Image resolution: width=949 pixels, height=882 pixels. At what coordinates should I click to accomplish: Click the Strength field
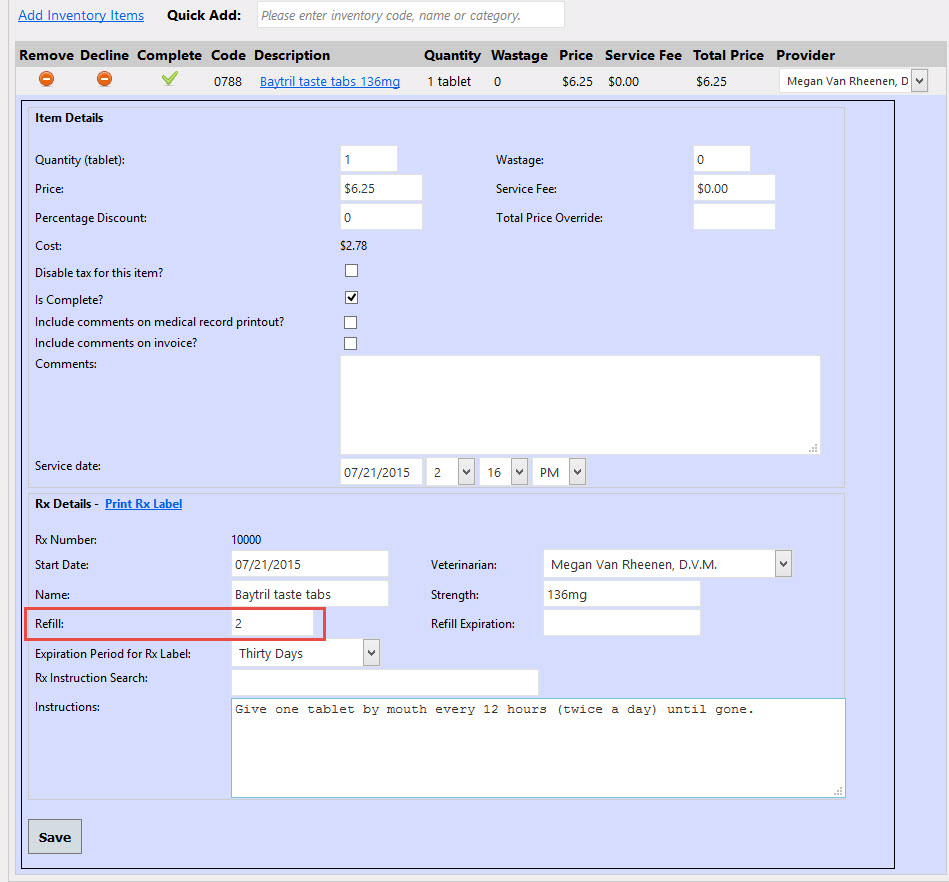[x=622, y=594]
